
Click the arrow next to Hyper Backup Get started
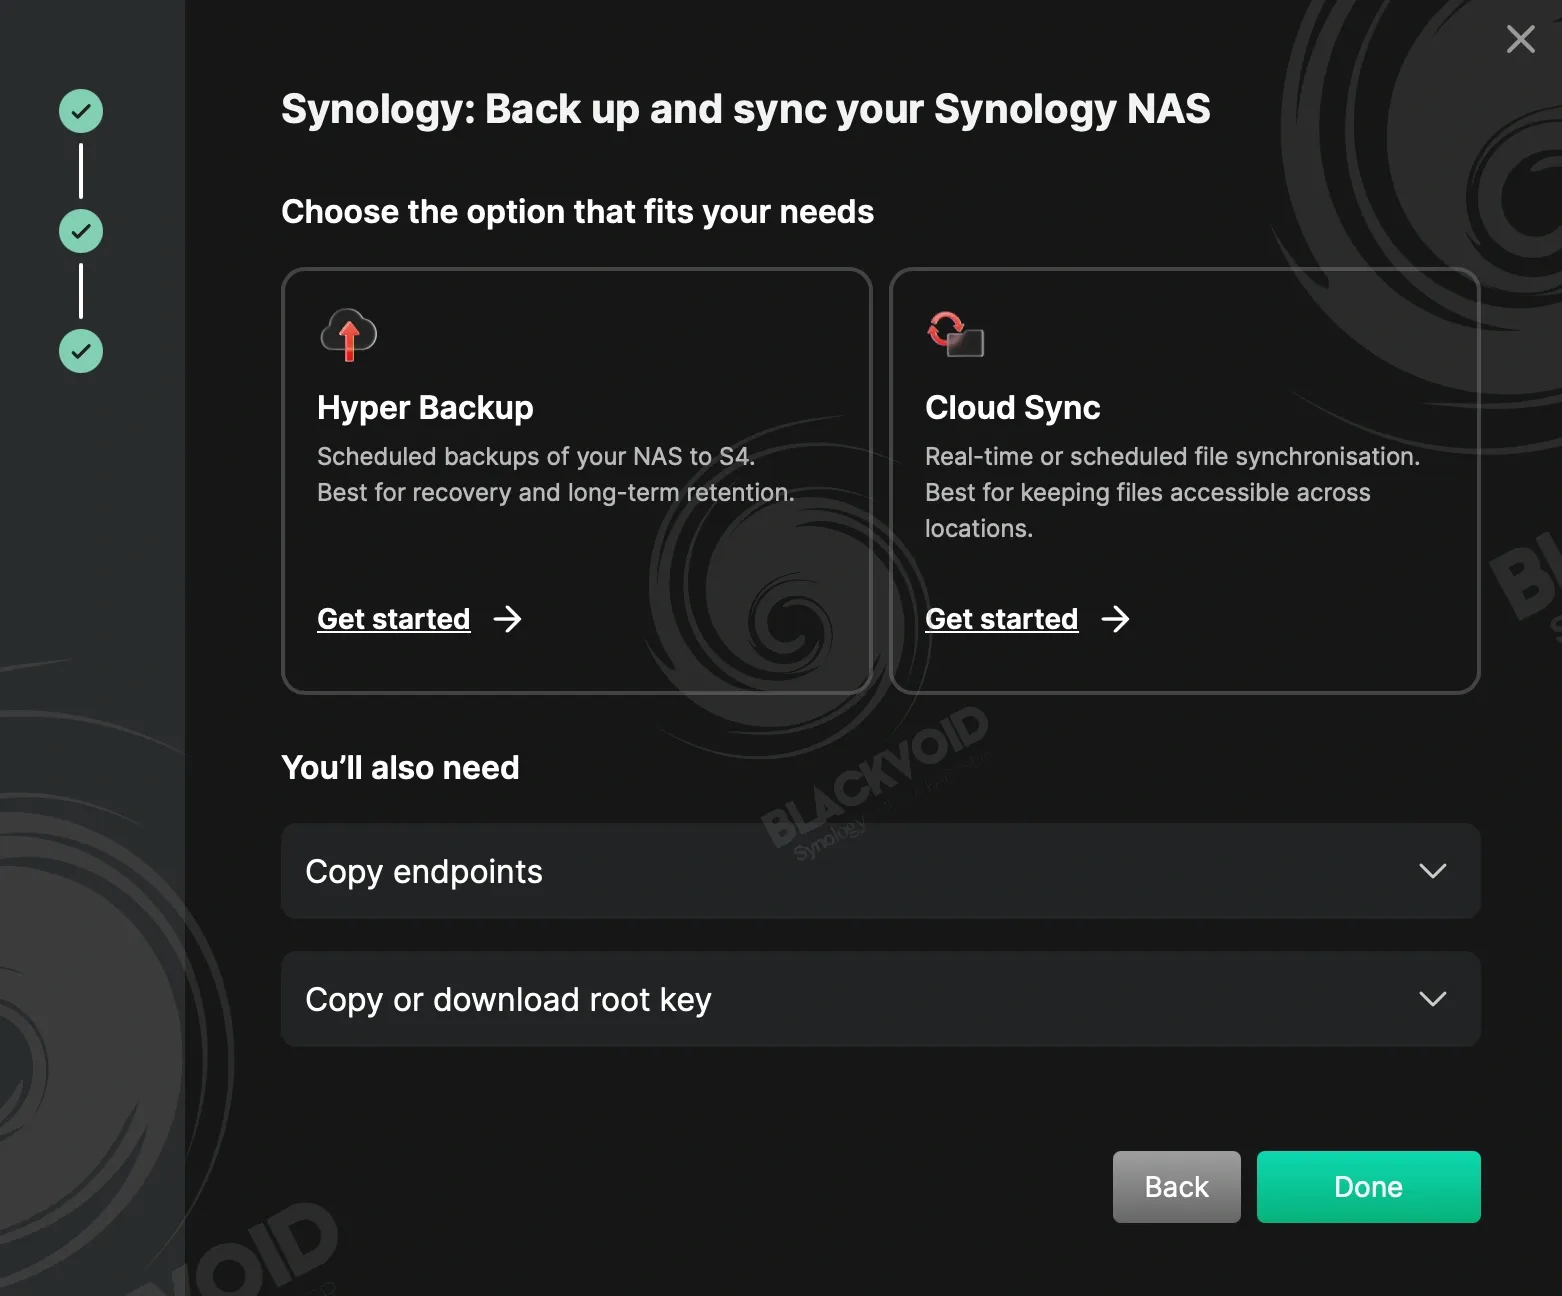pos(508,619)
